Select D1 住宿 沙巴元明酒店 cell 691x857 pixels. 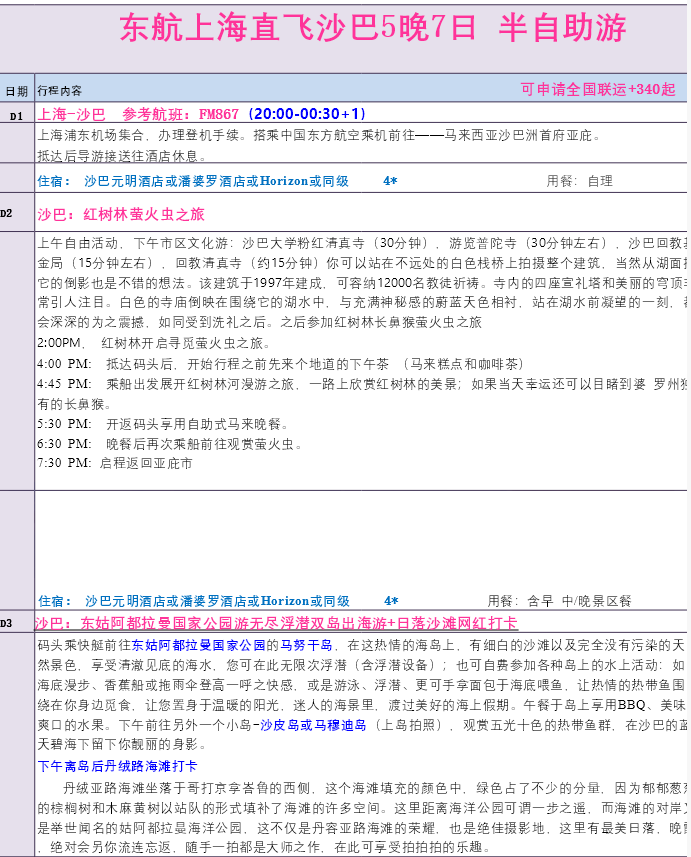tap(193, 181)
